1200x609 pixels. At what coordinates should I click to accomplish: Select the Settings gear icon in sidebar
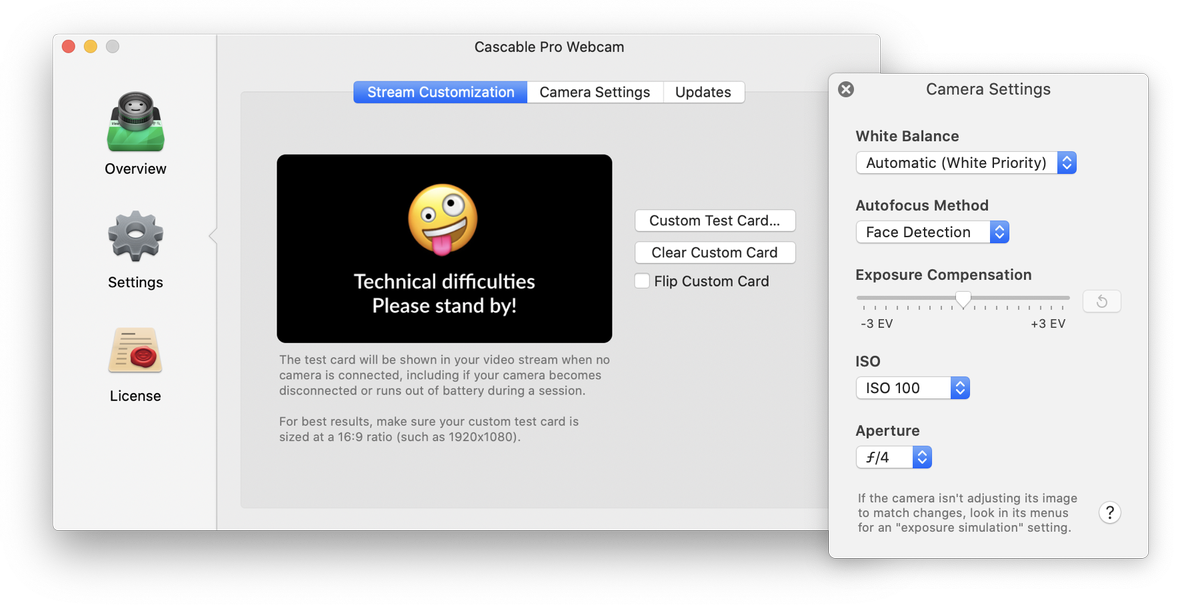[x=135, y=236]
